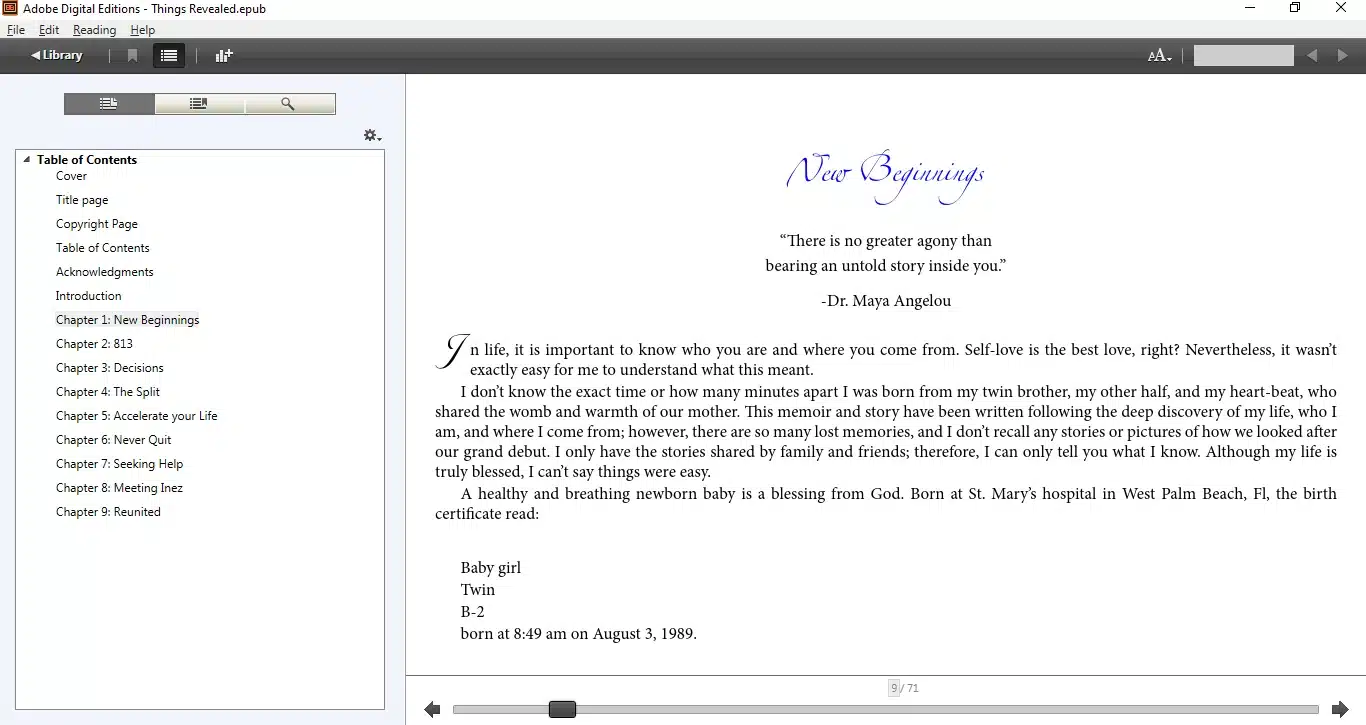The height and width of the screenshot is (725, 1366).
Task: Select Chapter 3: Decisions
Action: [x=110, y=368]
